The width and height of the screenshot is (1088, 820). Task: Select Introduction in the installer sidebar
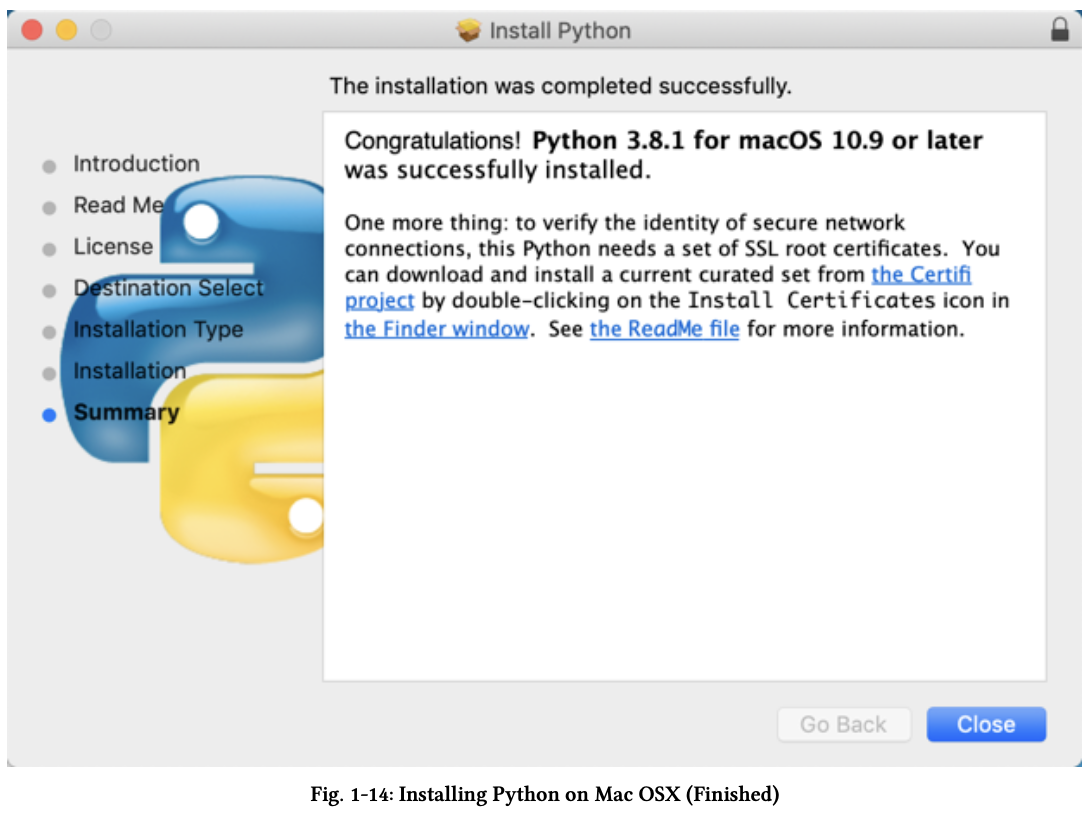point(136,164)
